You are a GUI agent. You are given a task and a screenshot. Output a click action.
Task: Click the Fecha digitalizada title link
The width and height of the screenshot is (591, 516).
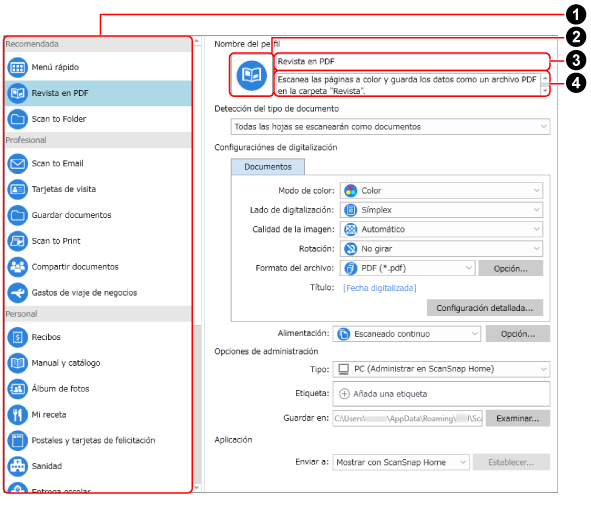tap(380, 288)
